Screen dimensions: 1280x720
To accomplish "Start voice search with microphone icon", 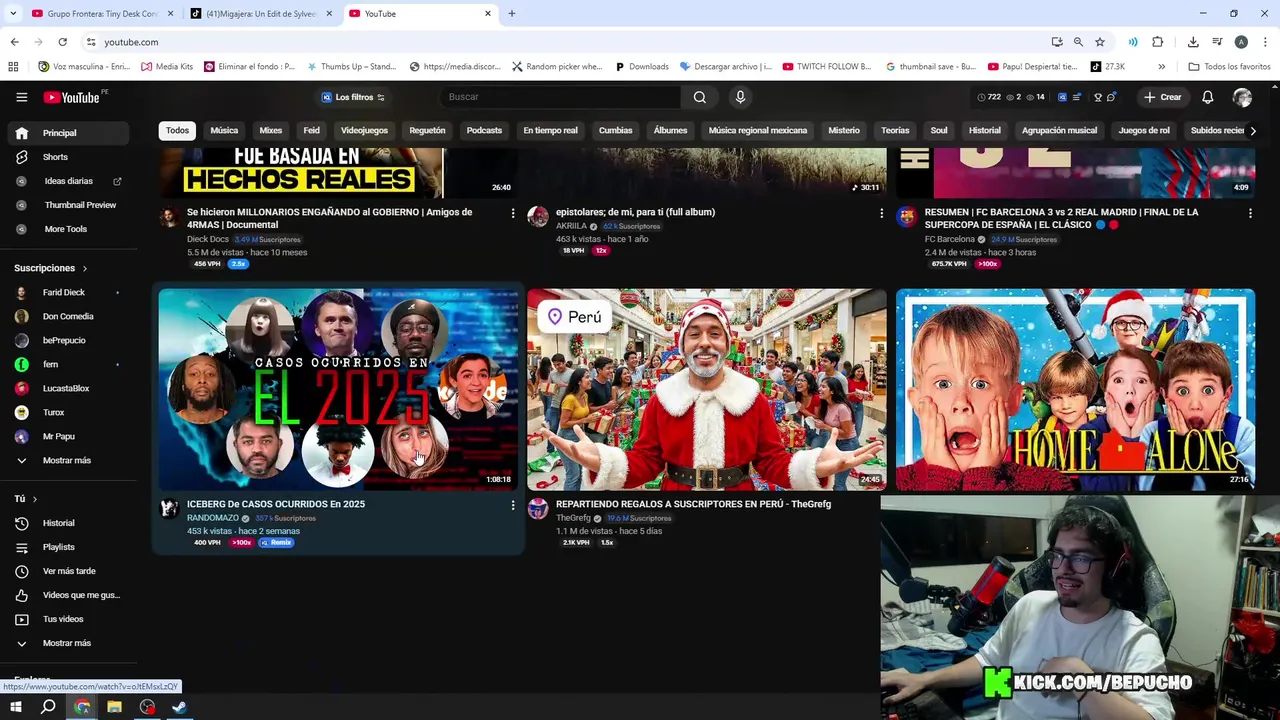I will click(740, 97).
